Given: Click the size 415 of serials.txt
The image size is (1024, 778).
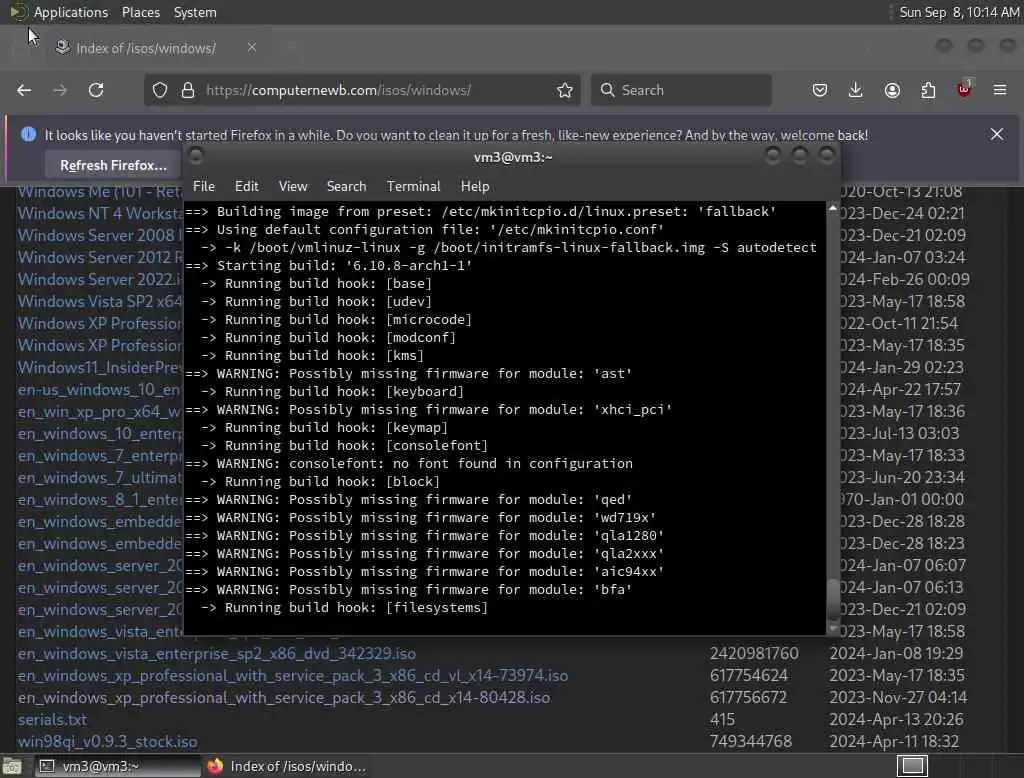Looking at the screenshot, I should coord(722,719).
